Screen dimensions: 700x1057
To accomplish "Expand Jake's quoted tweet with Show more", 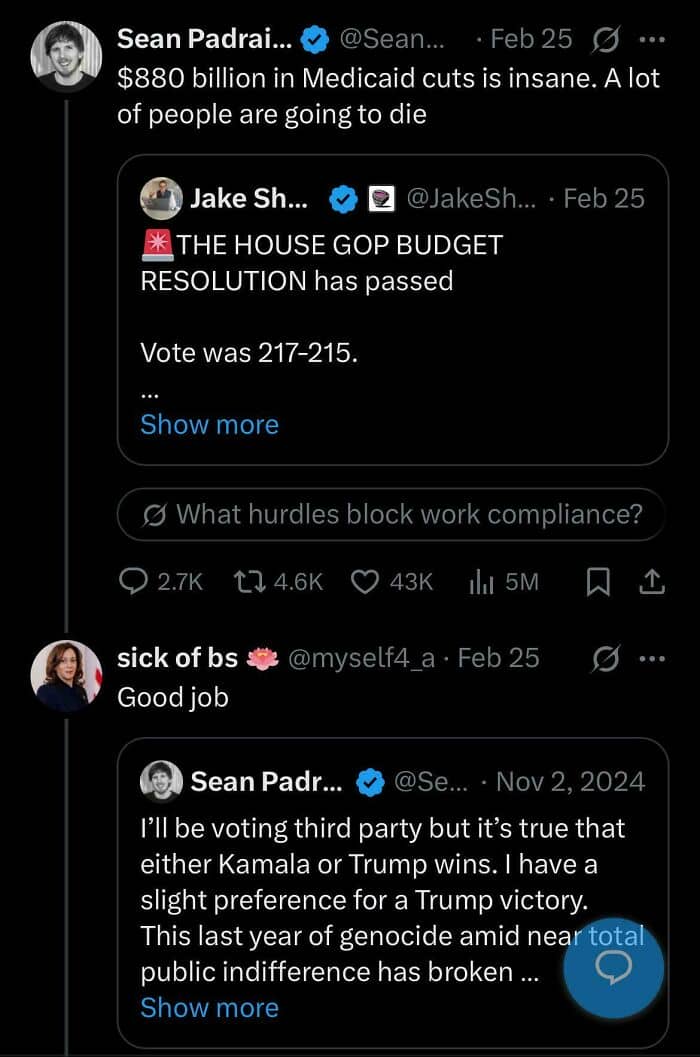I will 209,424.
